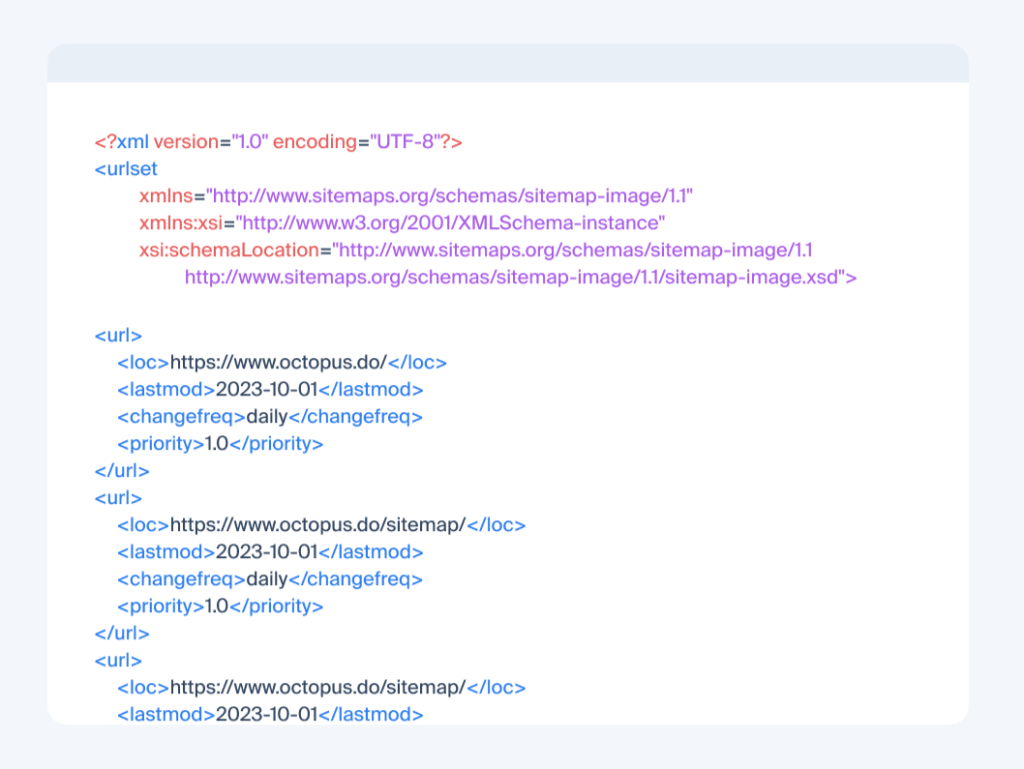
Task: Select the 'version' attribute name
Action: point(186,142)
